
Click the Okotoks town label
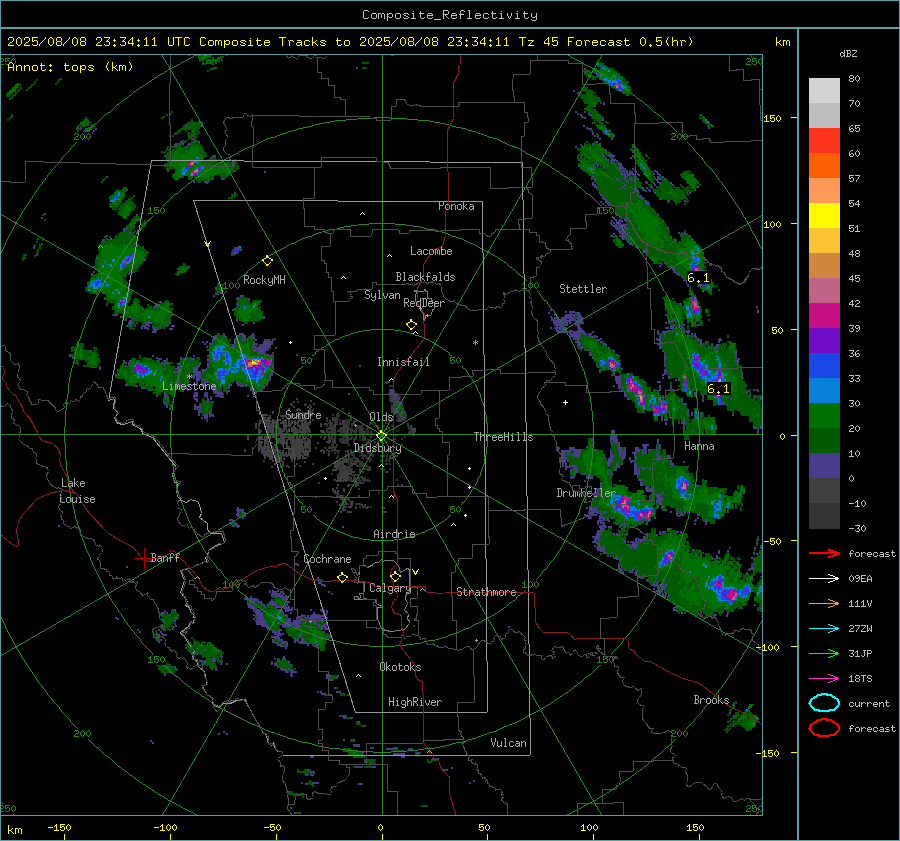(x=400, y=667)
